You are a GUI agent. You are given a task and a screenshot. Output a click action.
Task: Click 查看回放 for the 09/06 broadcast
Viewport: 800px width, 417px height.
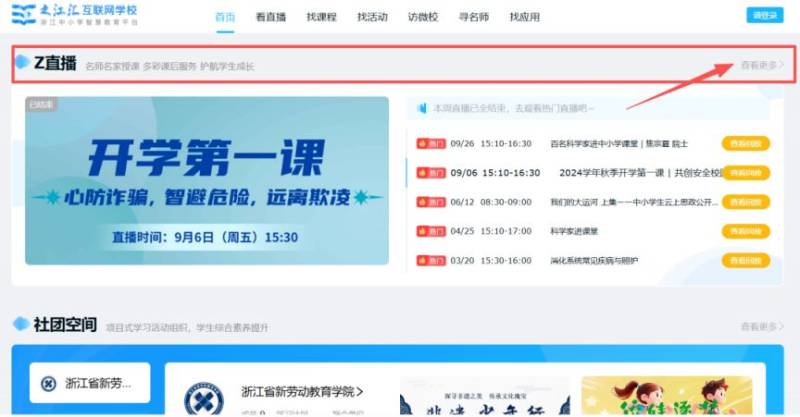click(x=746, y=173)
